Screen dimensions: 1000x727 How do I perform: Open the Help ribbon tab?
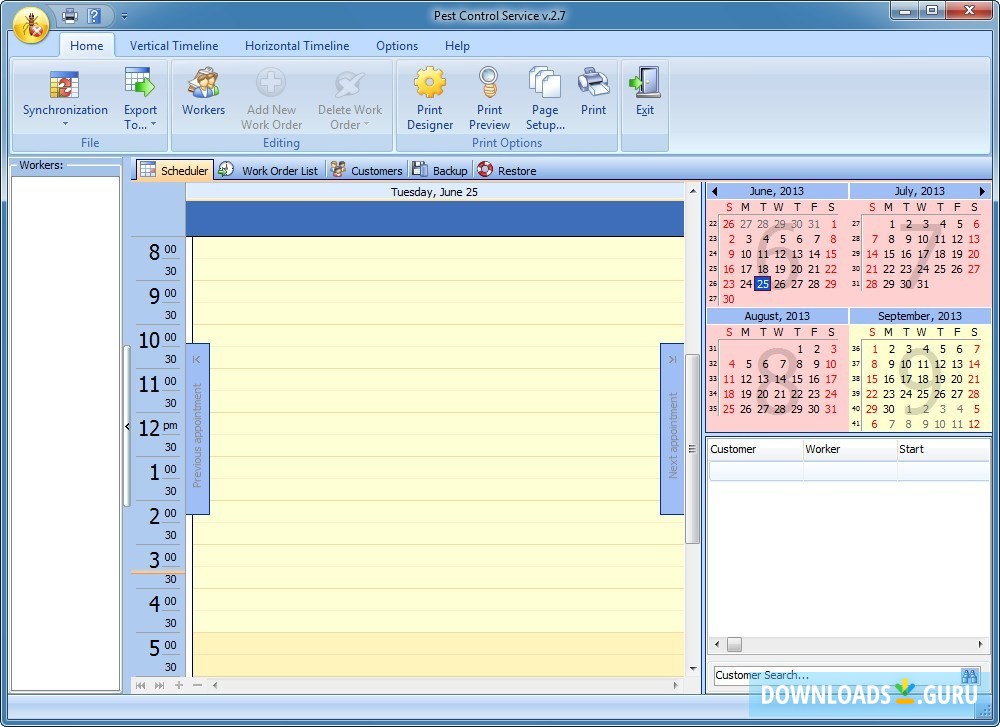pos(457,46)
